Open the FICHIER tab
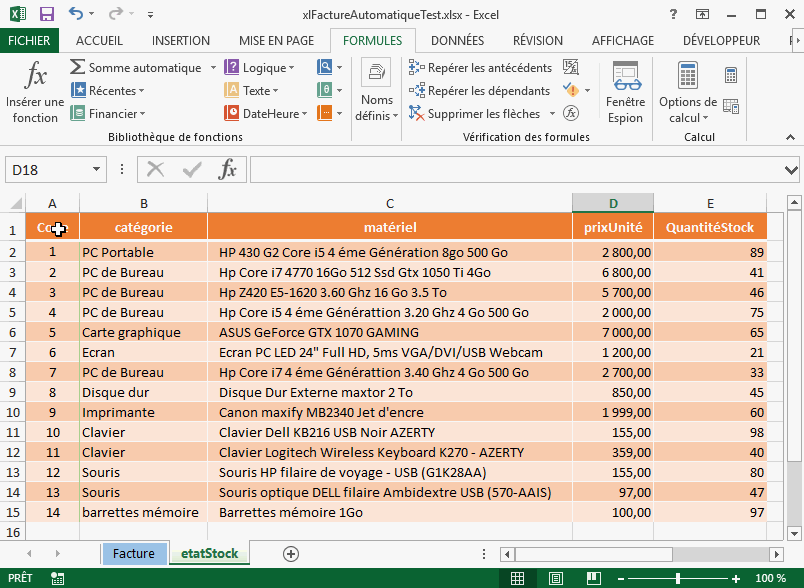804x588 pixels. coord(29,40)
